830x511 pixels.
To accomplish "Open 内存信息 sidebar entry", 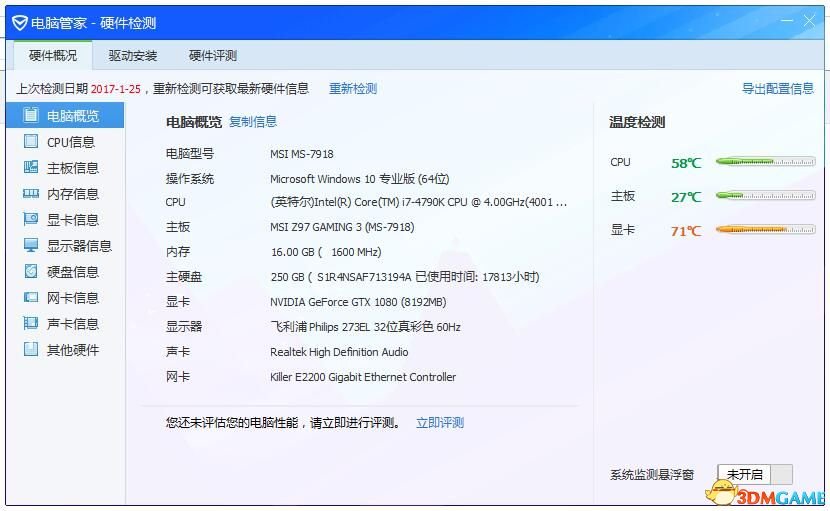I will tap(65, 193).
